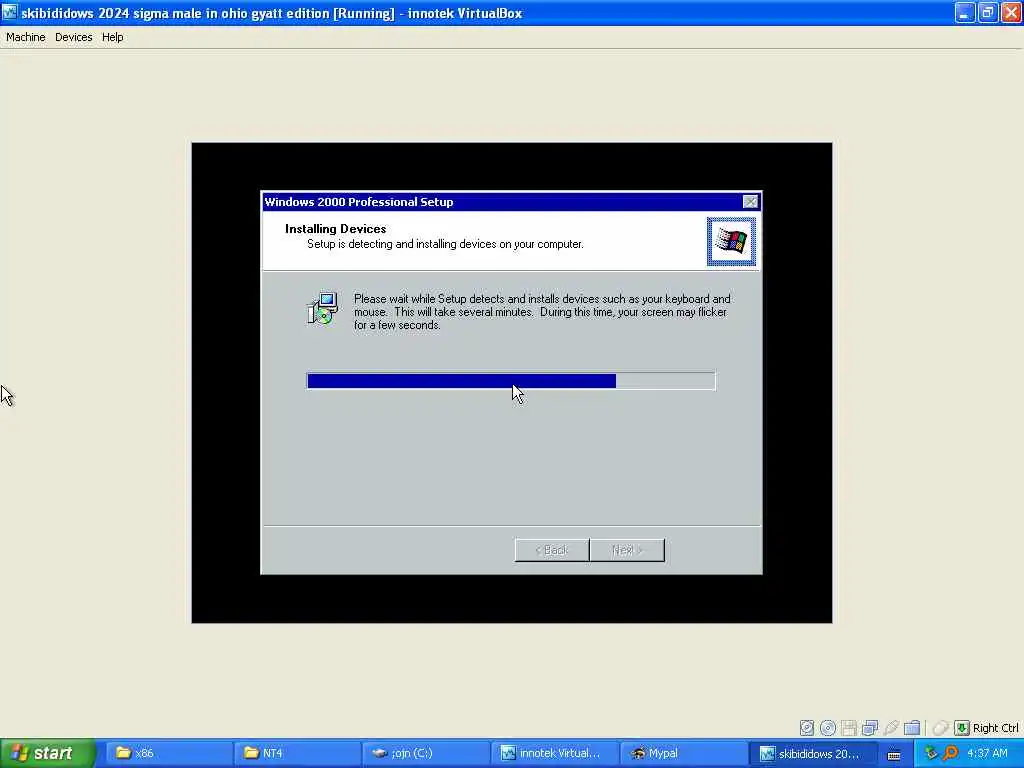Click the Windows flag logo in Setup header
The width and height of the screenshot is (1024, 768).
[731, 242]
